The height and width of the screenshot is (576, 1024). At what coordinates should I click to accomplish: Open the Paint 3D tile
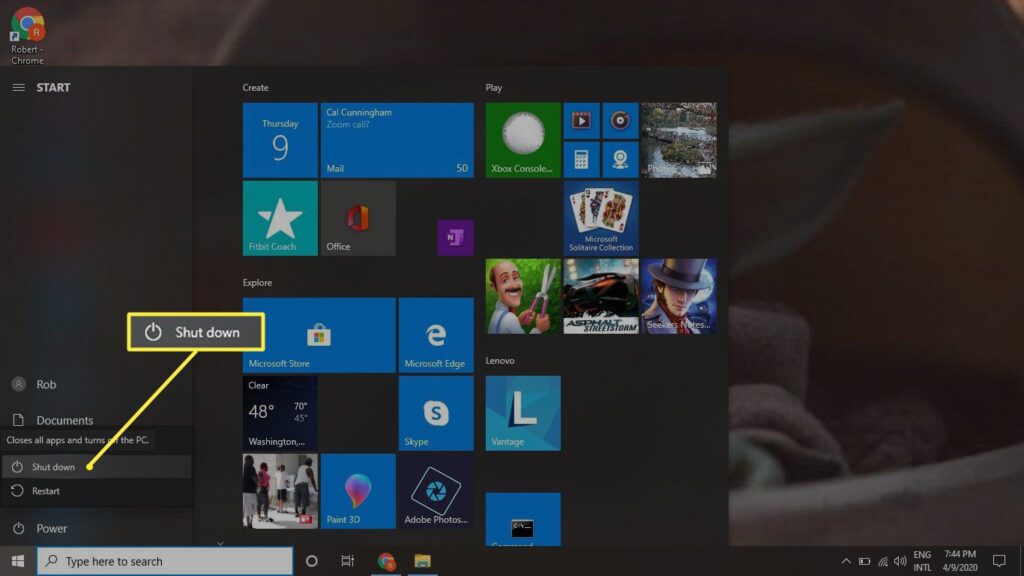358,491
